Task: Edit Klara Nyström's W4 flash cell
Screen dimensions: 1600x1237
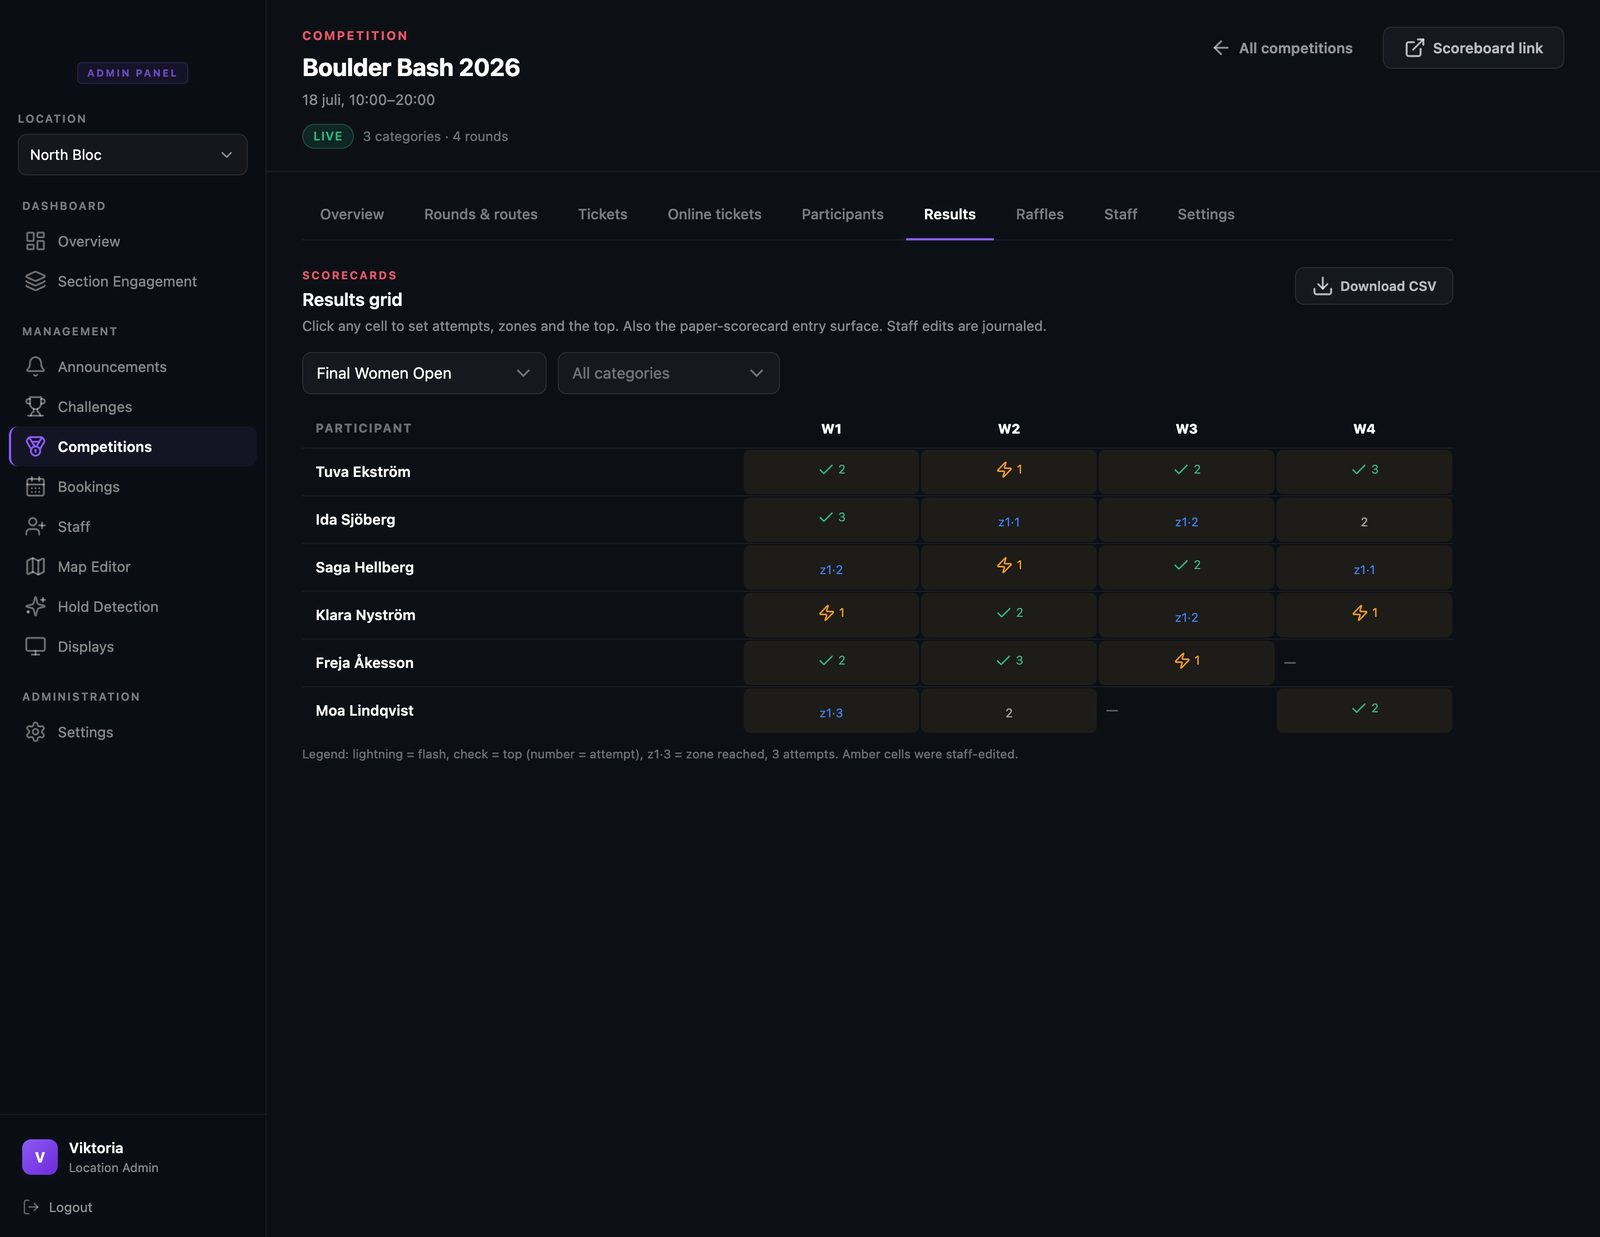Action: click(1364, 615)
